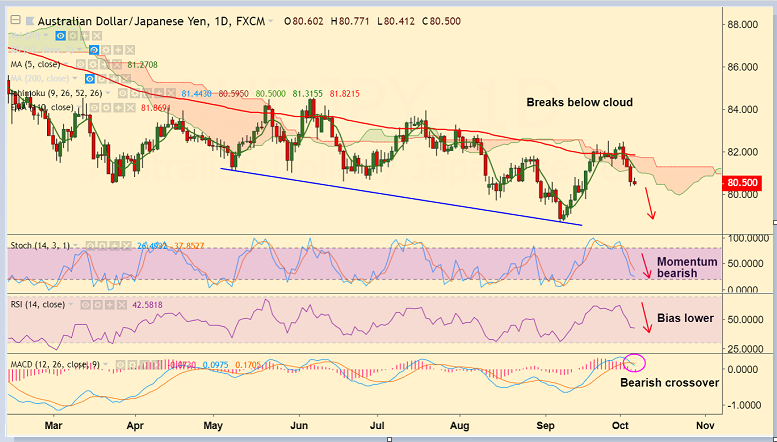Open dropdown arrow after FXCM symbol title

click(x=271, y=21)
